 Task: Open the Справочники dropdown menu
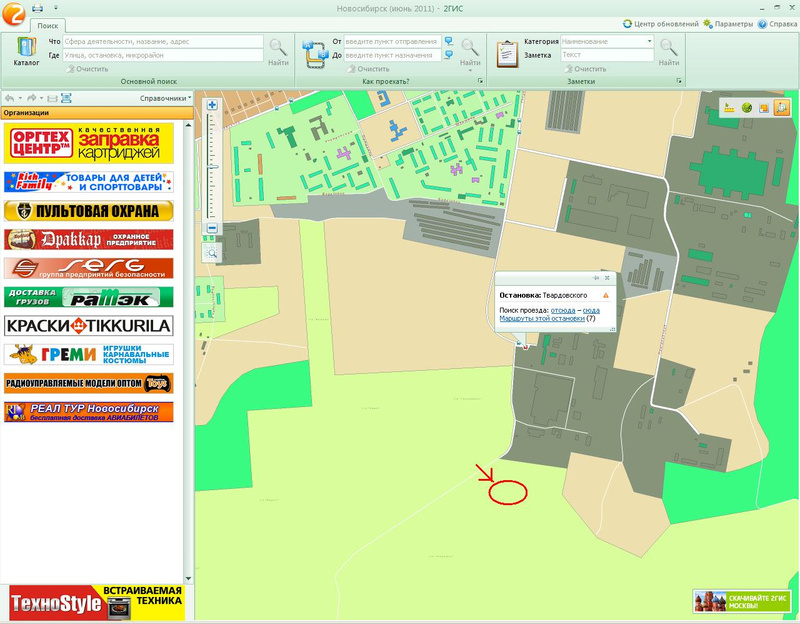166,98
